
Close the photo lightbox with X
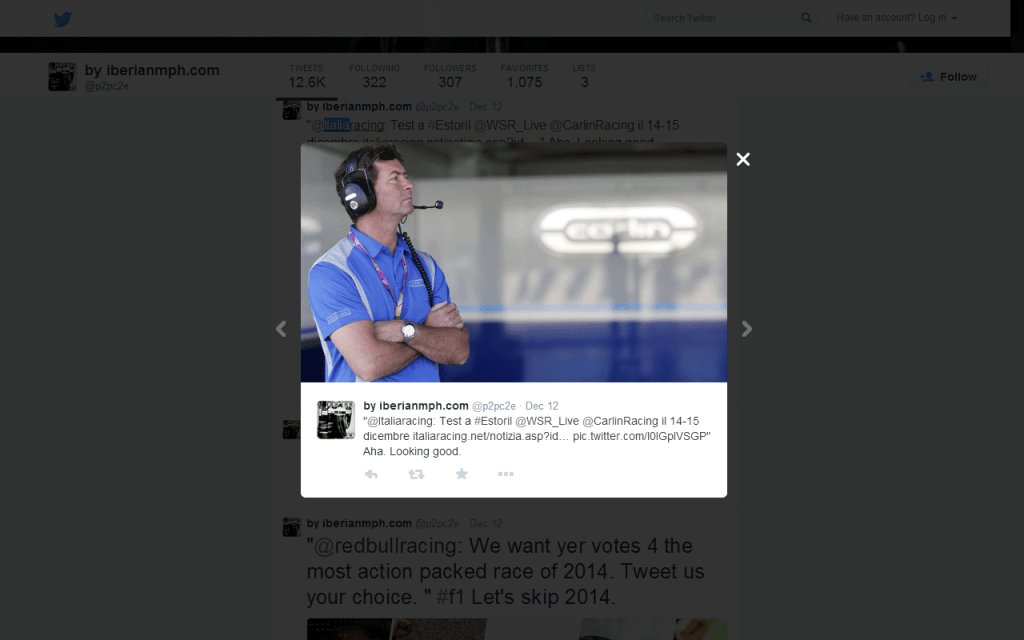pyautogui.click(x=742, y=159)
